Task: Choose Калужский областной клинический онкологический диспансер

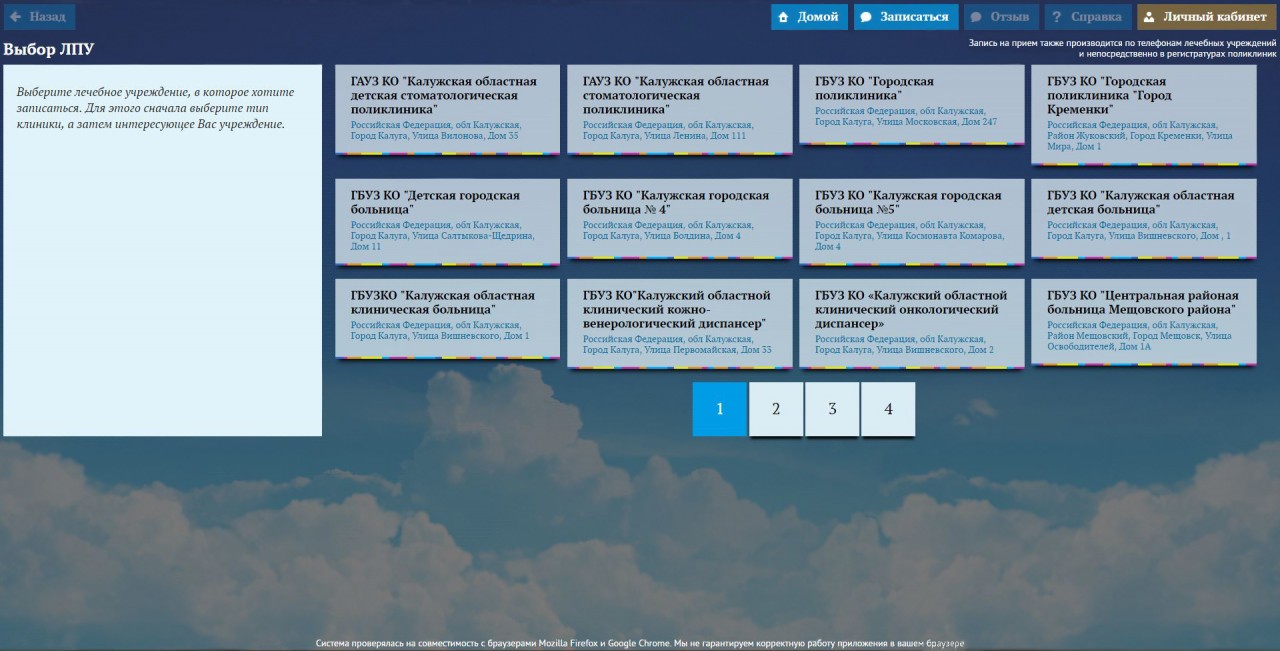Action: point(911,324)
